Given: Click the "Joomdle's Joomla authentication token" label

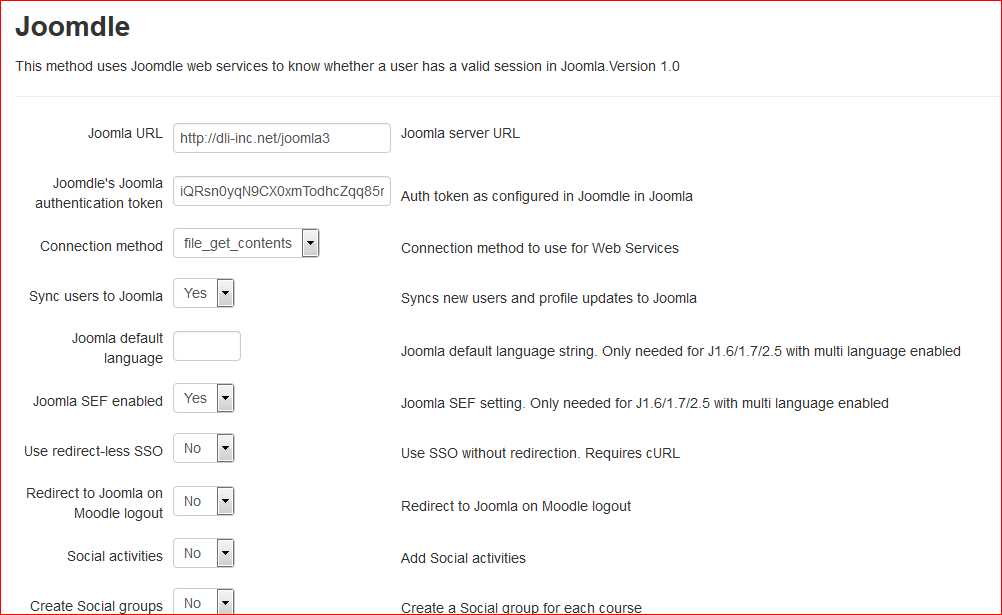Looking at the screenshot, I should (x=99, y=193).
